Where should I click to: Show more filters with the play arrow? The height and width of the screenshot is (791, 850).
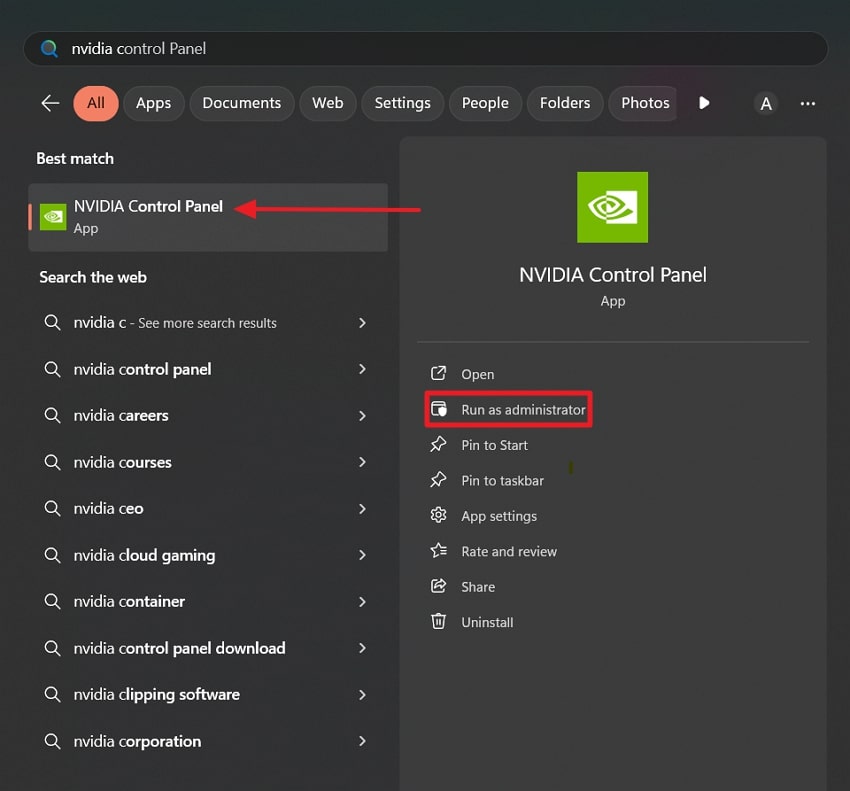click(704, 103)
